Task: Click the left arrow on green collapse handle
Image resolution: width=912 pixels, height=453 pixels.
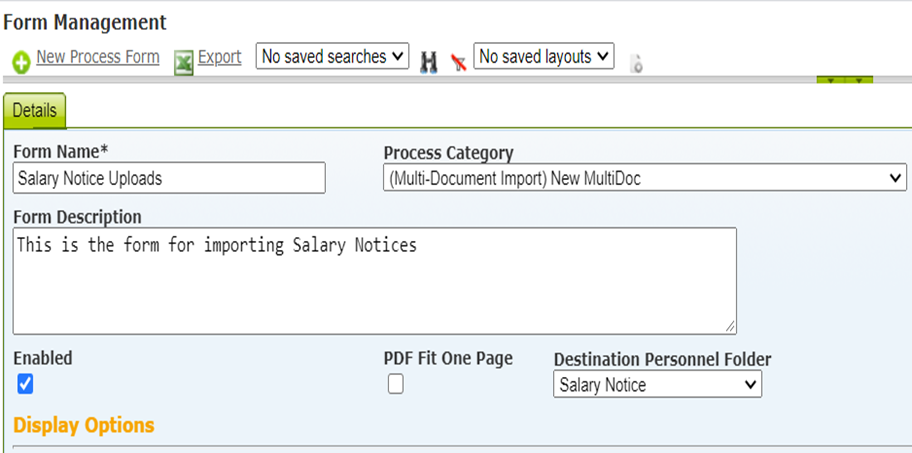Action: [832, 80]
